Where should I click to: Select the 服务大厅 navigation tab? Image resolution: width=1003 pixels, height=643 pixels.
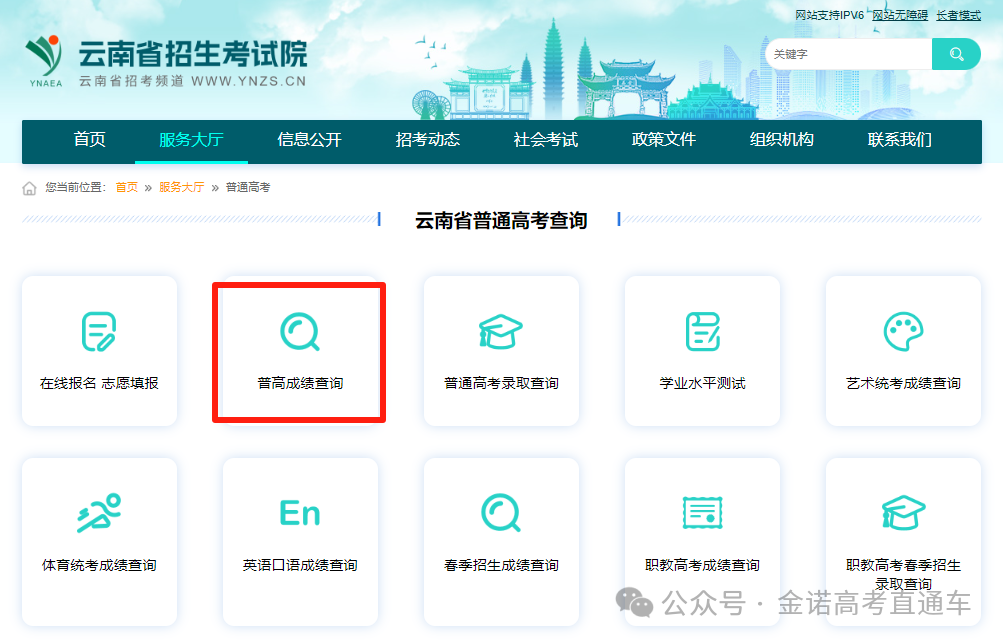[191, 139]
